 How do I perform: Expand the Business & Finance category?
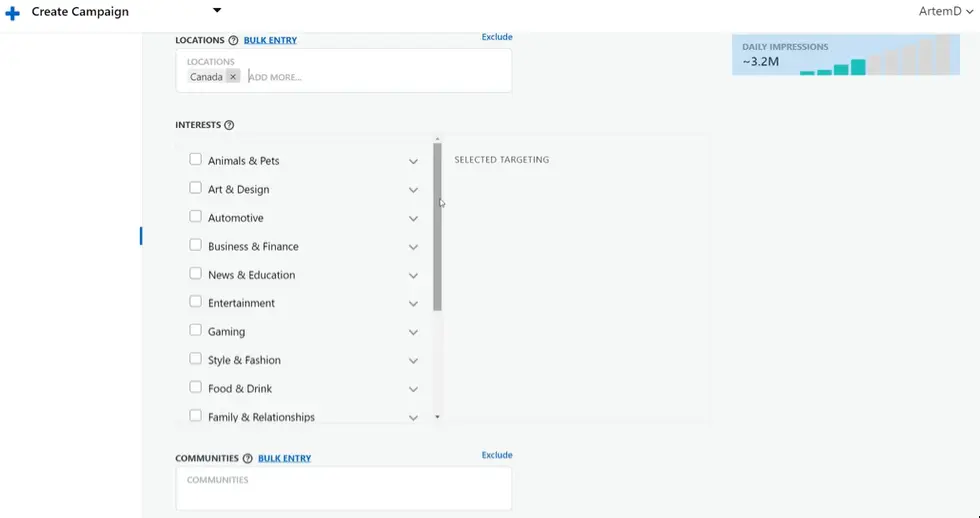413,247
